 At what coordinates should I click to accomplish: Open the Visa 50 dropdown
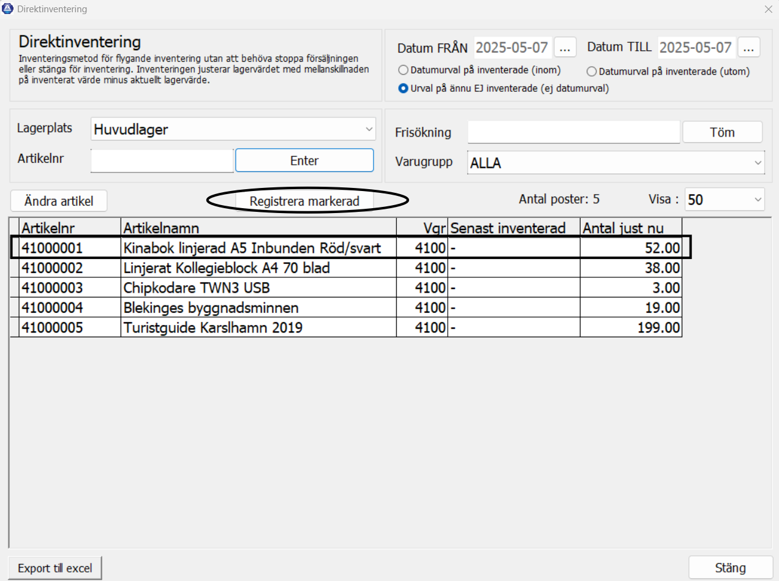(x=724, y=199)
